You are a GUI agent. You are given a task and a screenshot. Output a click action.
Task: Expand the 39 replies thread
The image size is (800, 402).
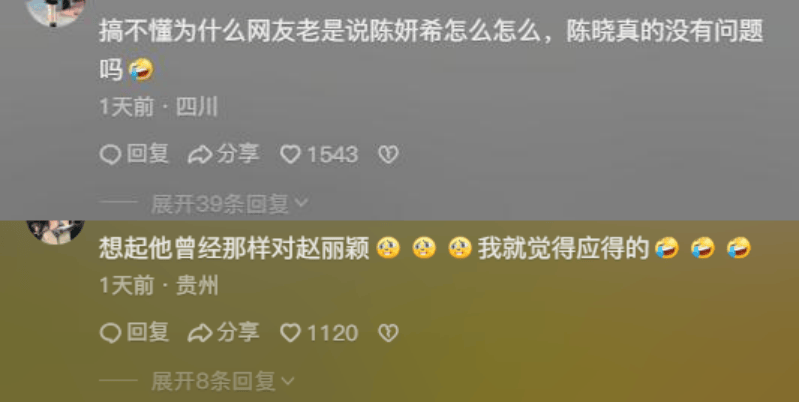(x=230, y=205)
